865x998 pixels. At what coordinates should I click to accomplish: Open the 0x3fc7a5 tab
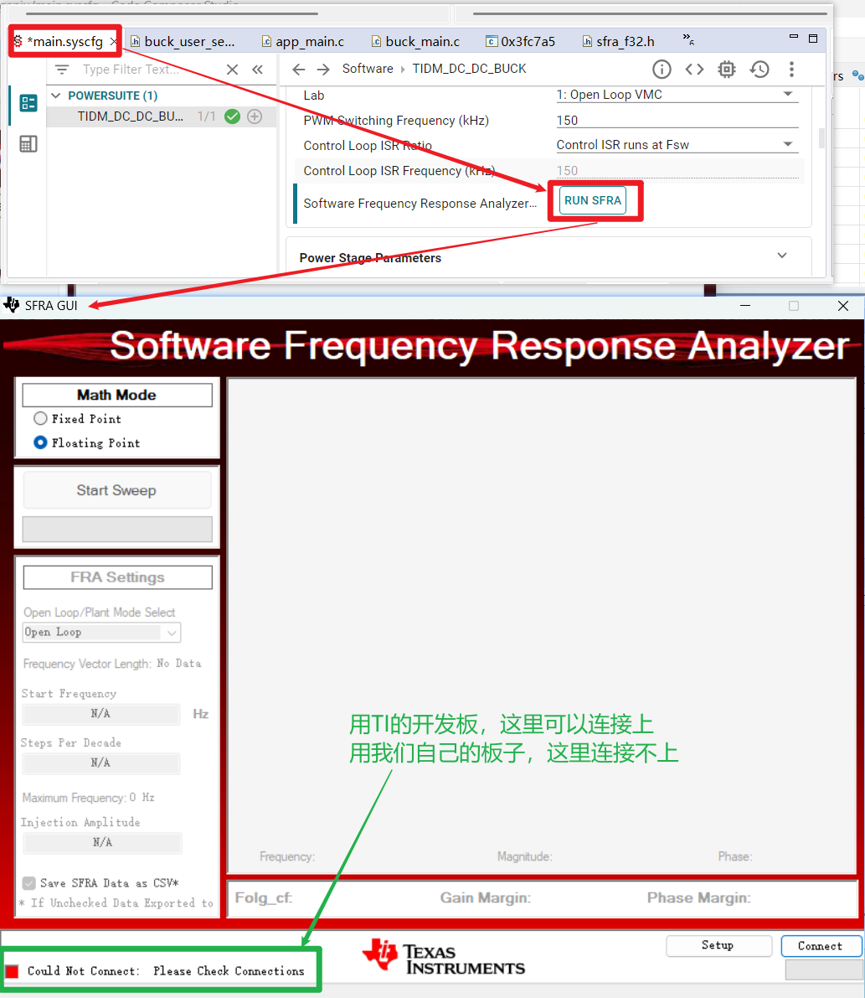[x=520, y=42]
